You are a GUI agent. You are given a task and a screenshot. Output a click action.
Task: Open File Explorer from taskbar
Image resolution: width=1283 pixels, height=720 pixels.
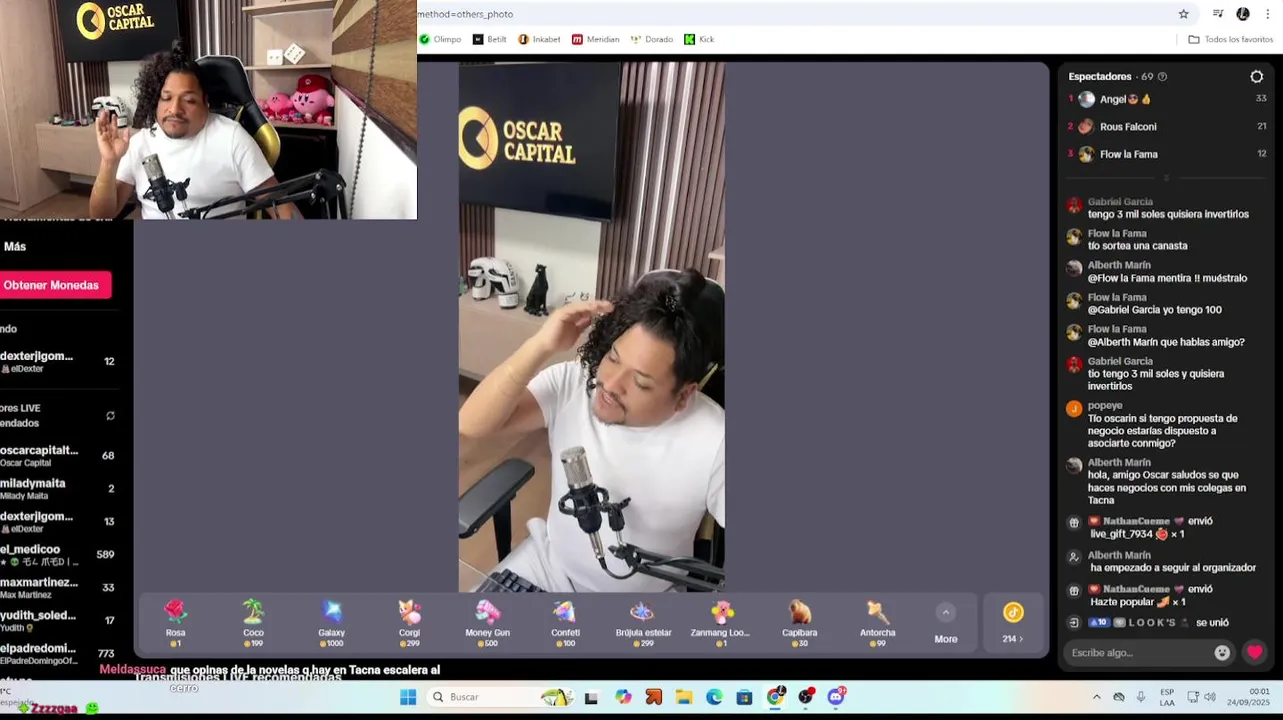684,697
